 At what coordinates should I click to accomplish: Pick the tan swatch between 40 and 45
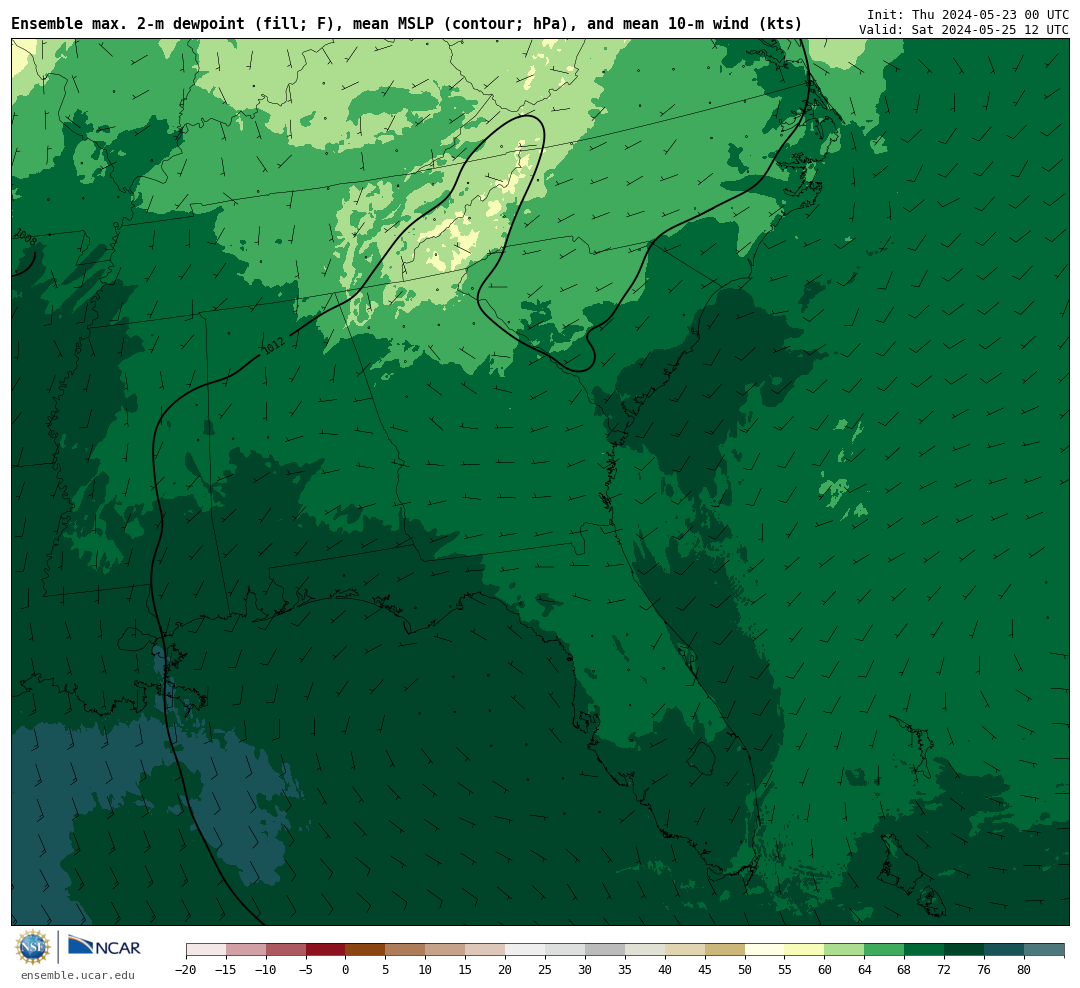[x=685, y=950]
